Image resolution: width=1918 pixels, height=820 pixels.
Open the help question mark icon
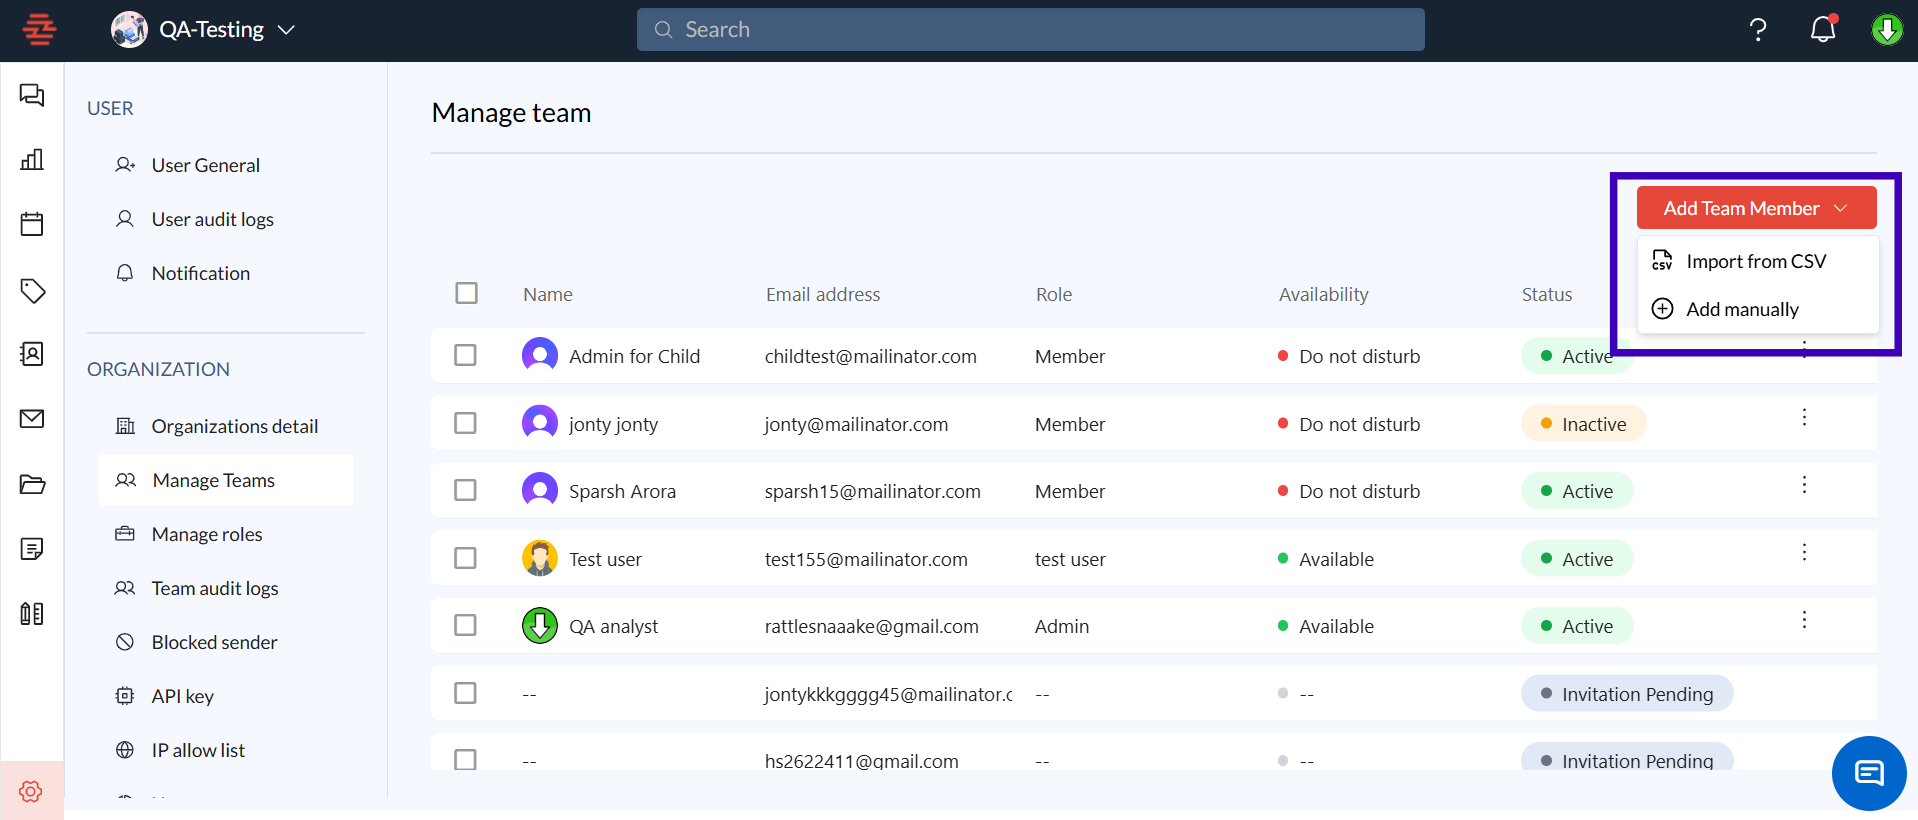tap(1758, 30)
